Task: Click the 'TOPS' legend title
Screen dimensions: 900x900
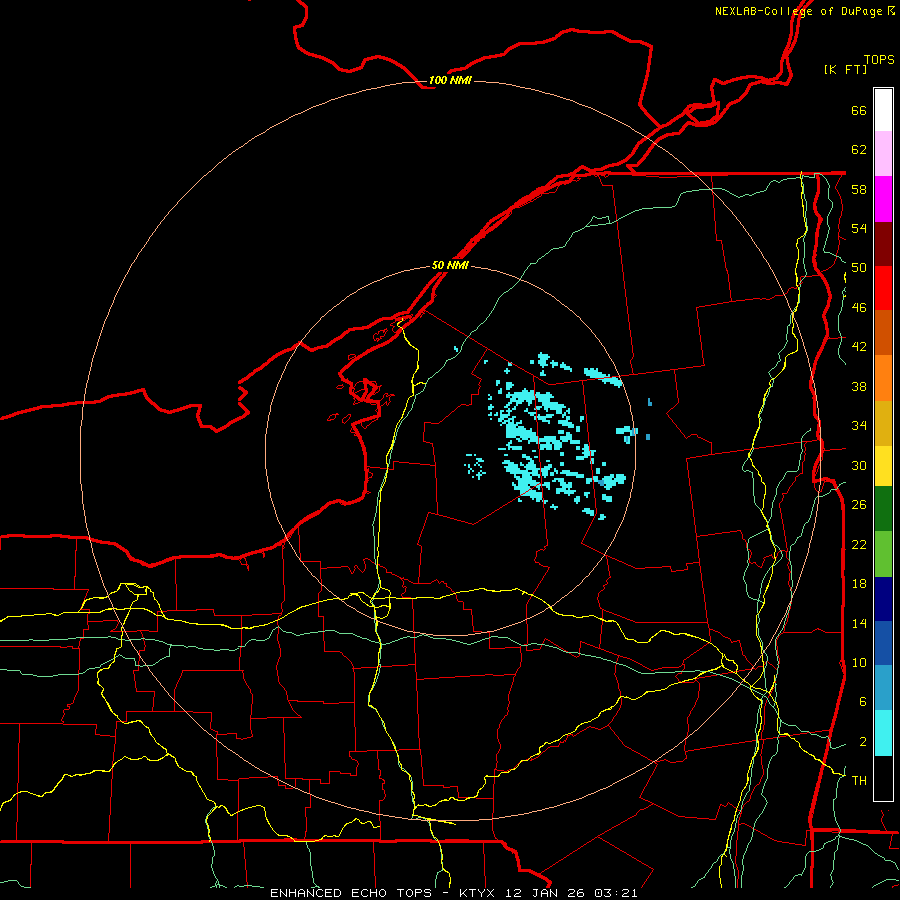Action: tap(879, 59)
